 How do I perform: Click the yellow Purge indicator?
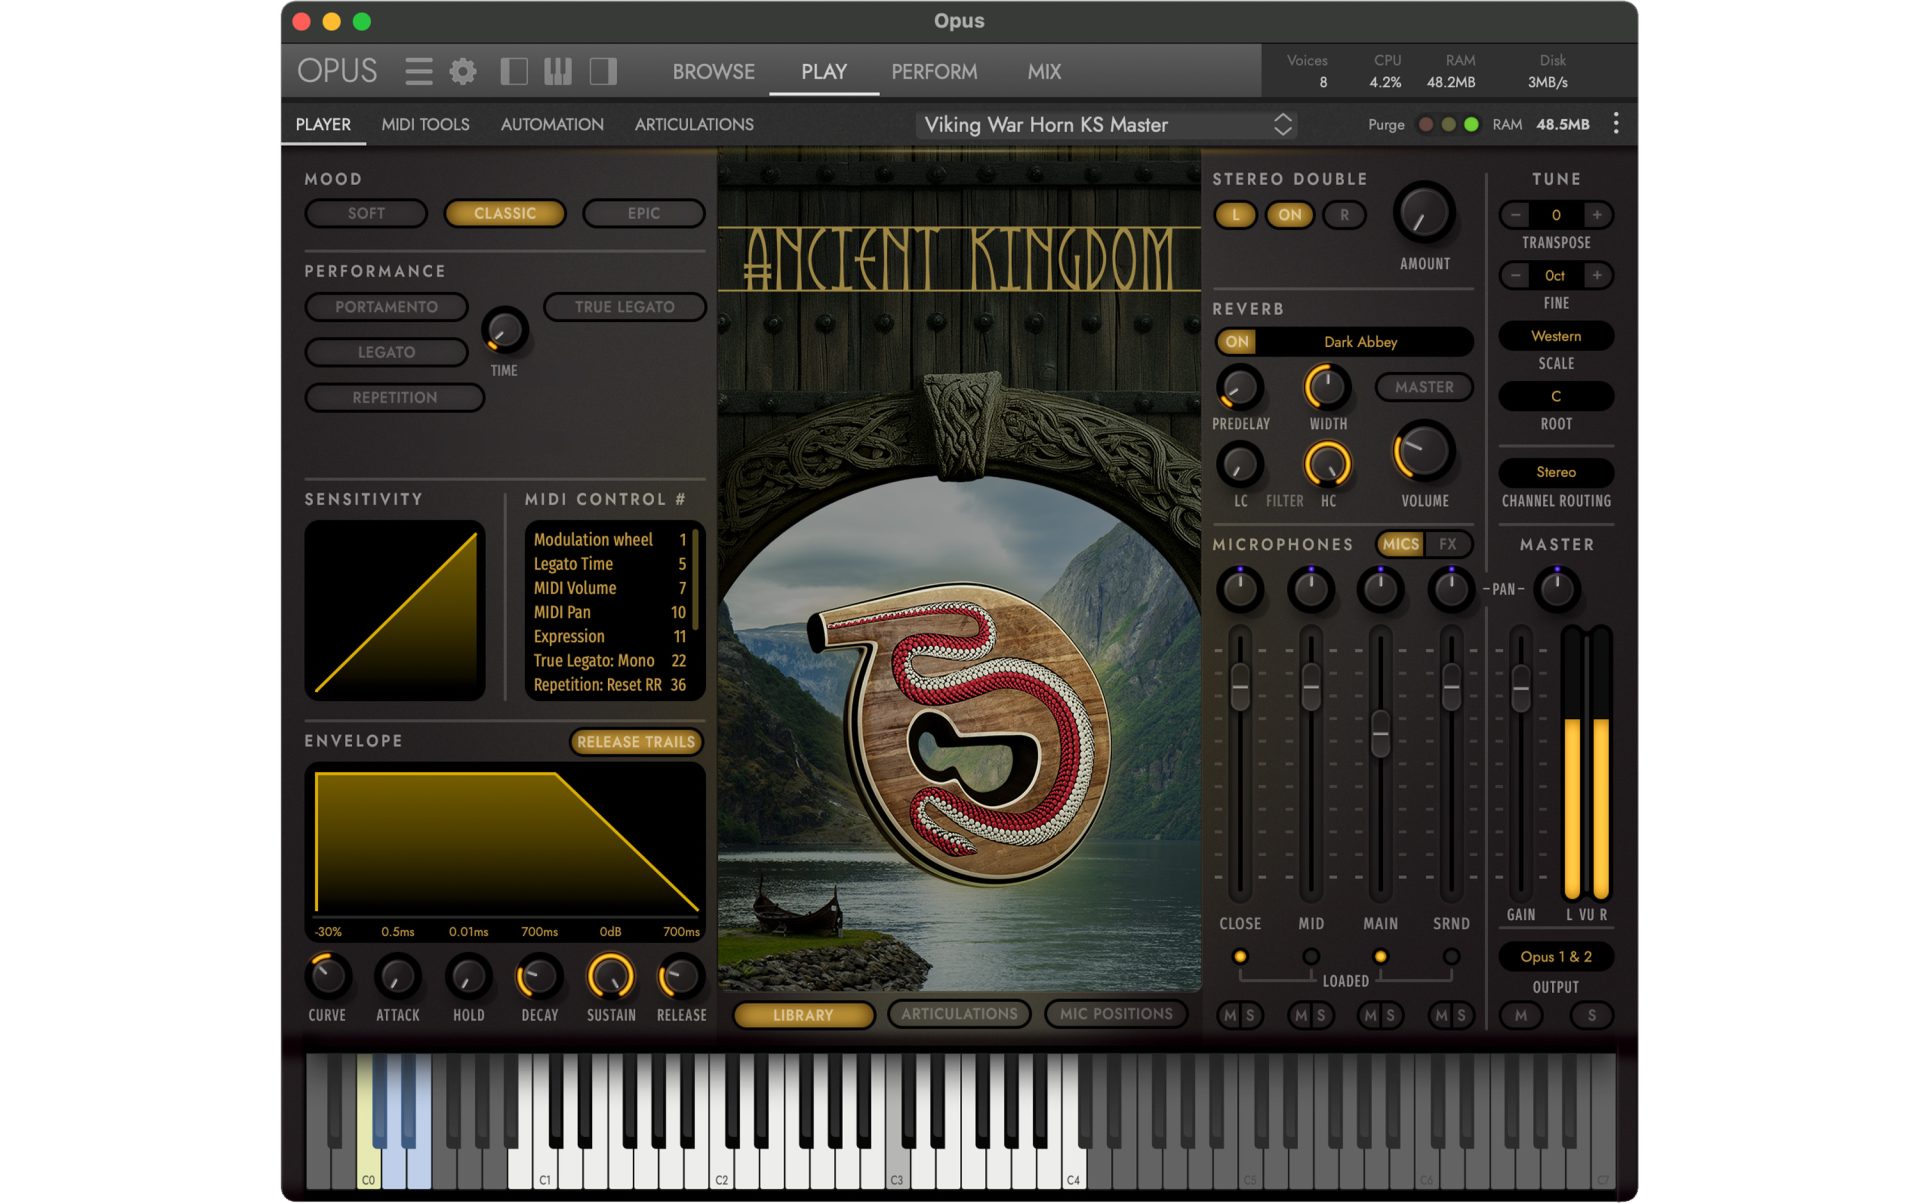point(1448,125)
